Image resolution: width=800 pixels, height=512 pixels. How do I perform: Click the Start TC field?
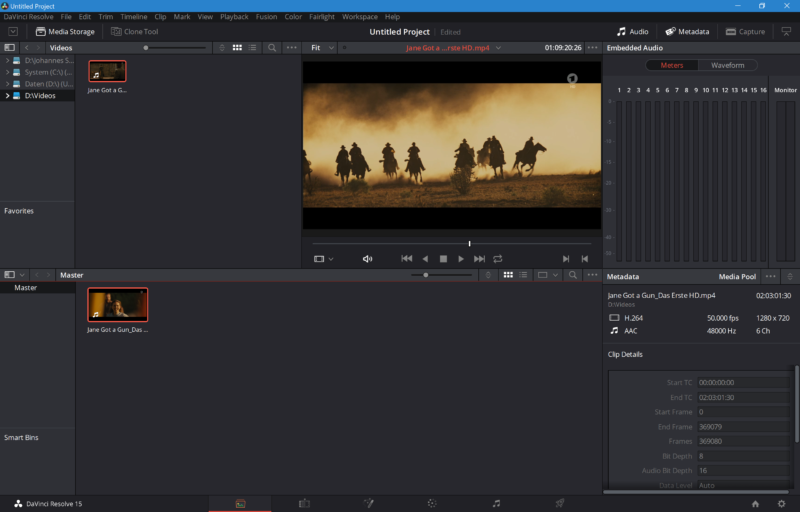click(x=743, y=382)
